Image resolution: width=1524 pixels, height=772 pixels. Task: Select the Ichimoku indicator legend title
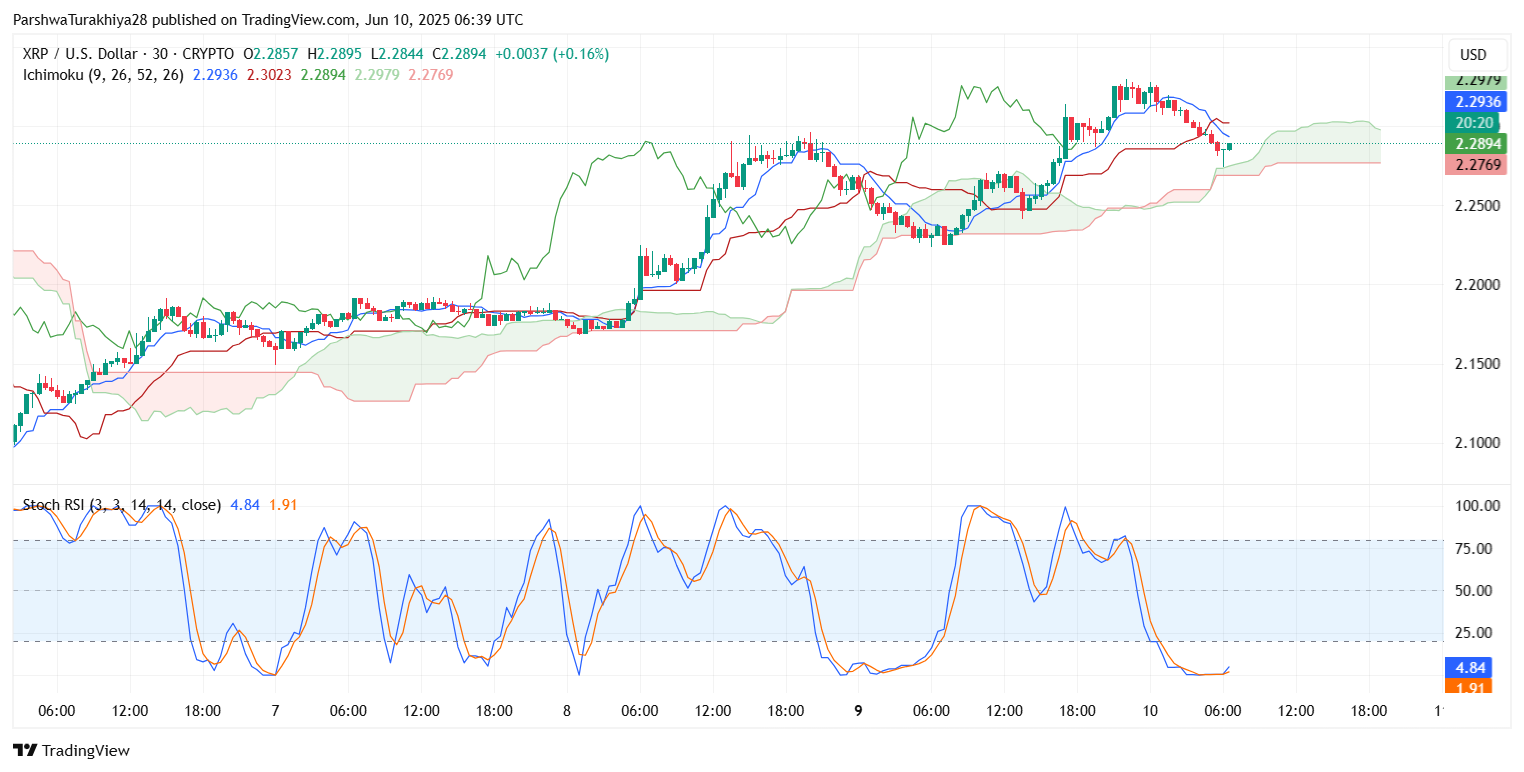[98, 75]
